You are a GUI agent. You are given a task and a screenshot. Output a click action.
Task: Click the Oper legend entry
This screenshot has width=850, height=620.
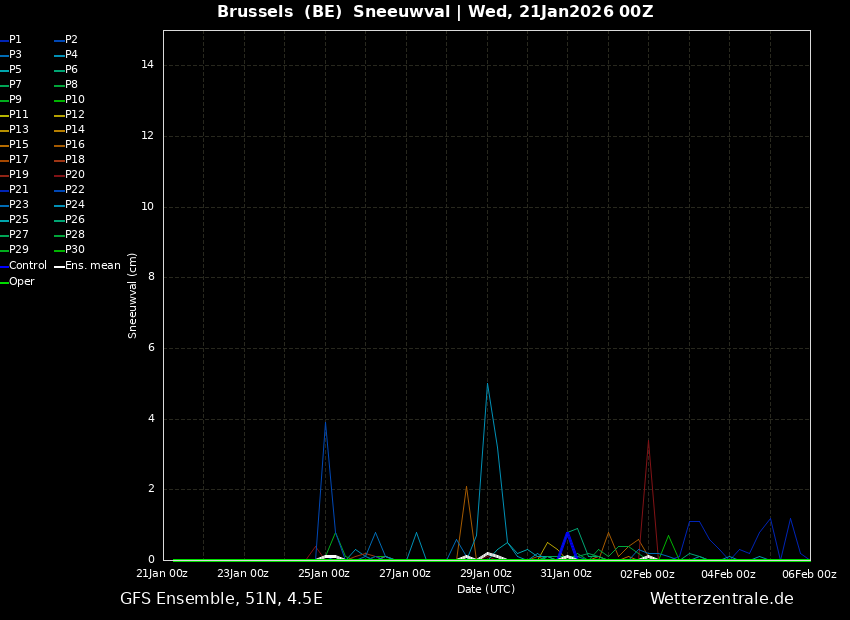tap(21, 282)
